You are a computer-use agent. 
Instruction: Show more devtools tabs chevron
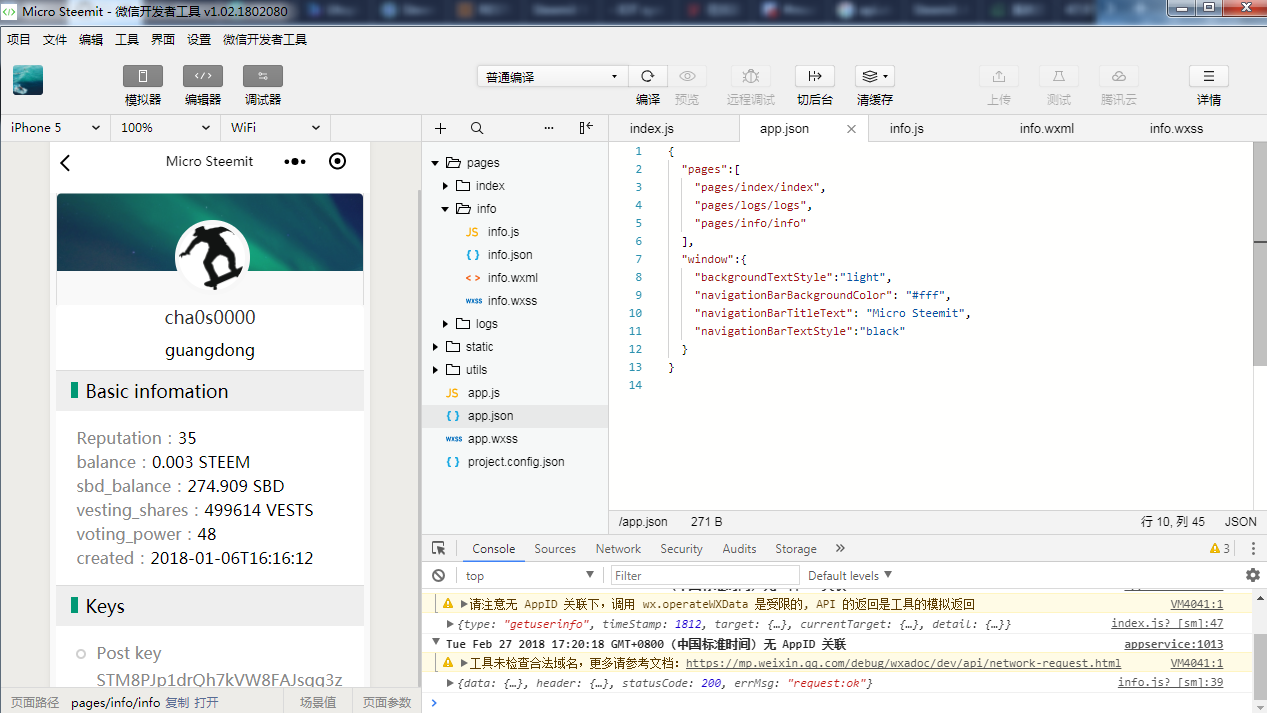point(840,548)
